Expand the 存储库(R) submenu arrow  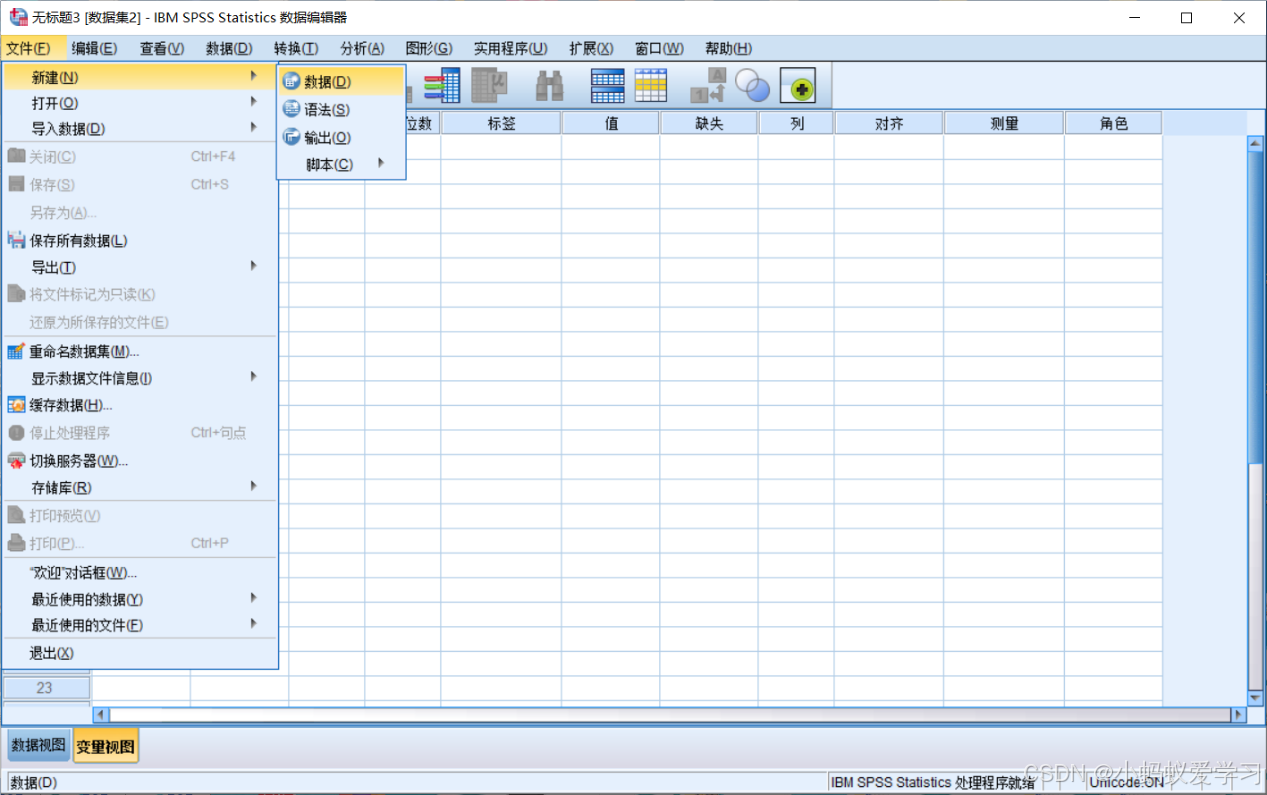[254, 486]
